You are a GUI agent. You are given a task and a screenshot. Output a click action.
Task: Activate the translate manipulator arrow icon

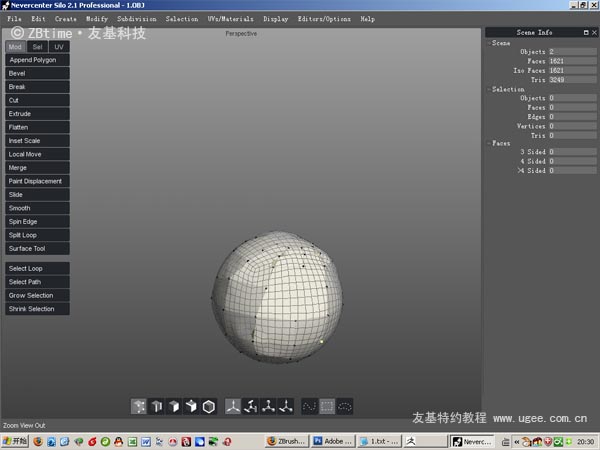click(286, 406)
